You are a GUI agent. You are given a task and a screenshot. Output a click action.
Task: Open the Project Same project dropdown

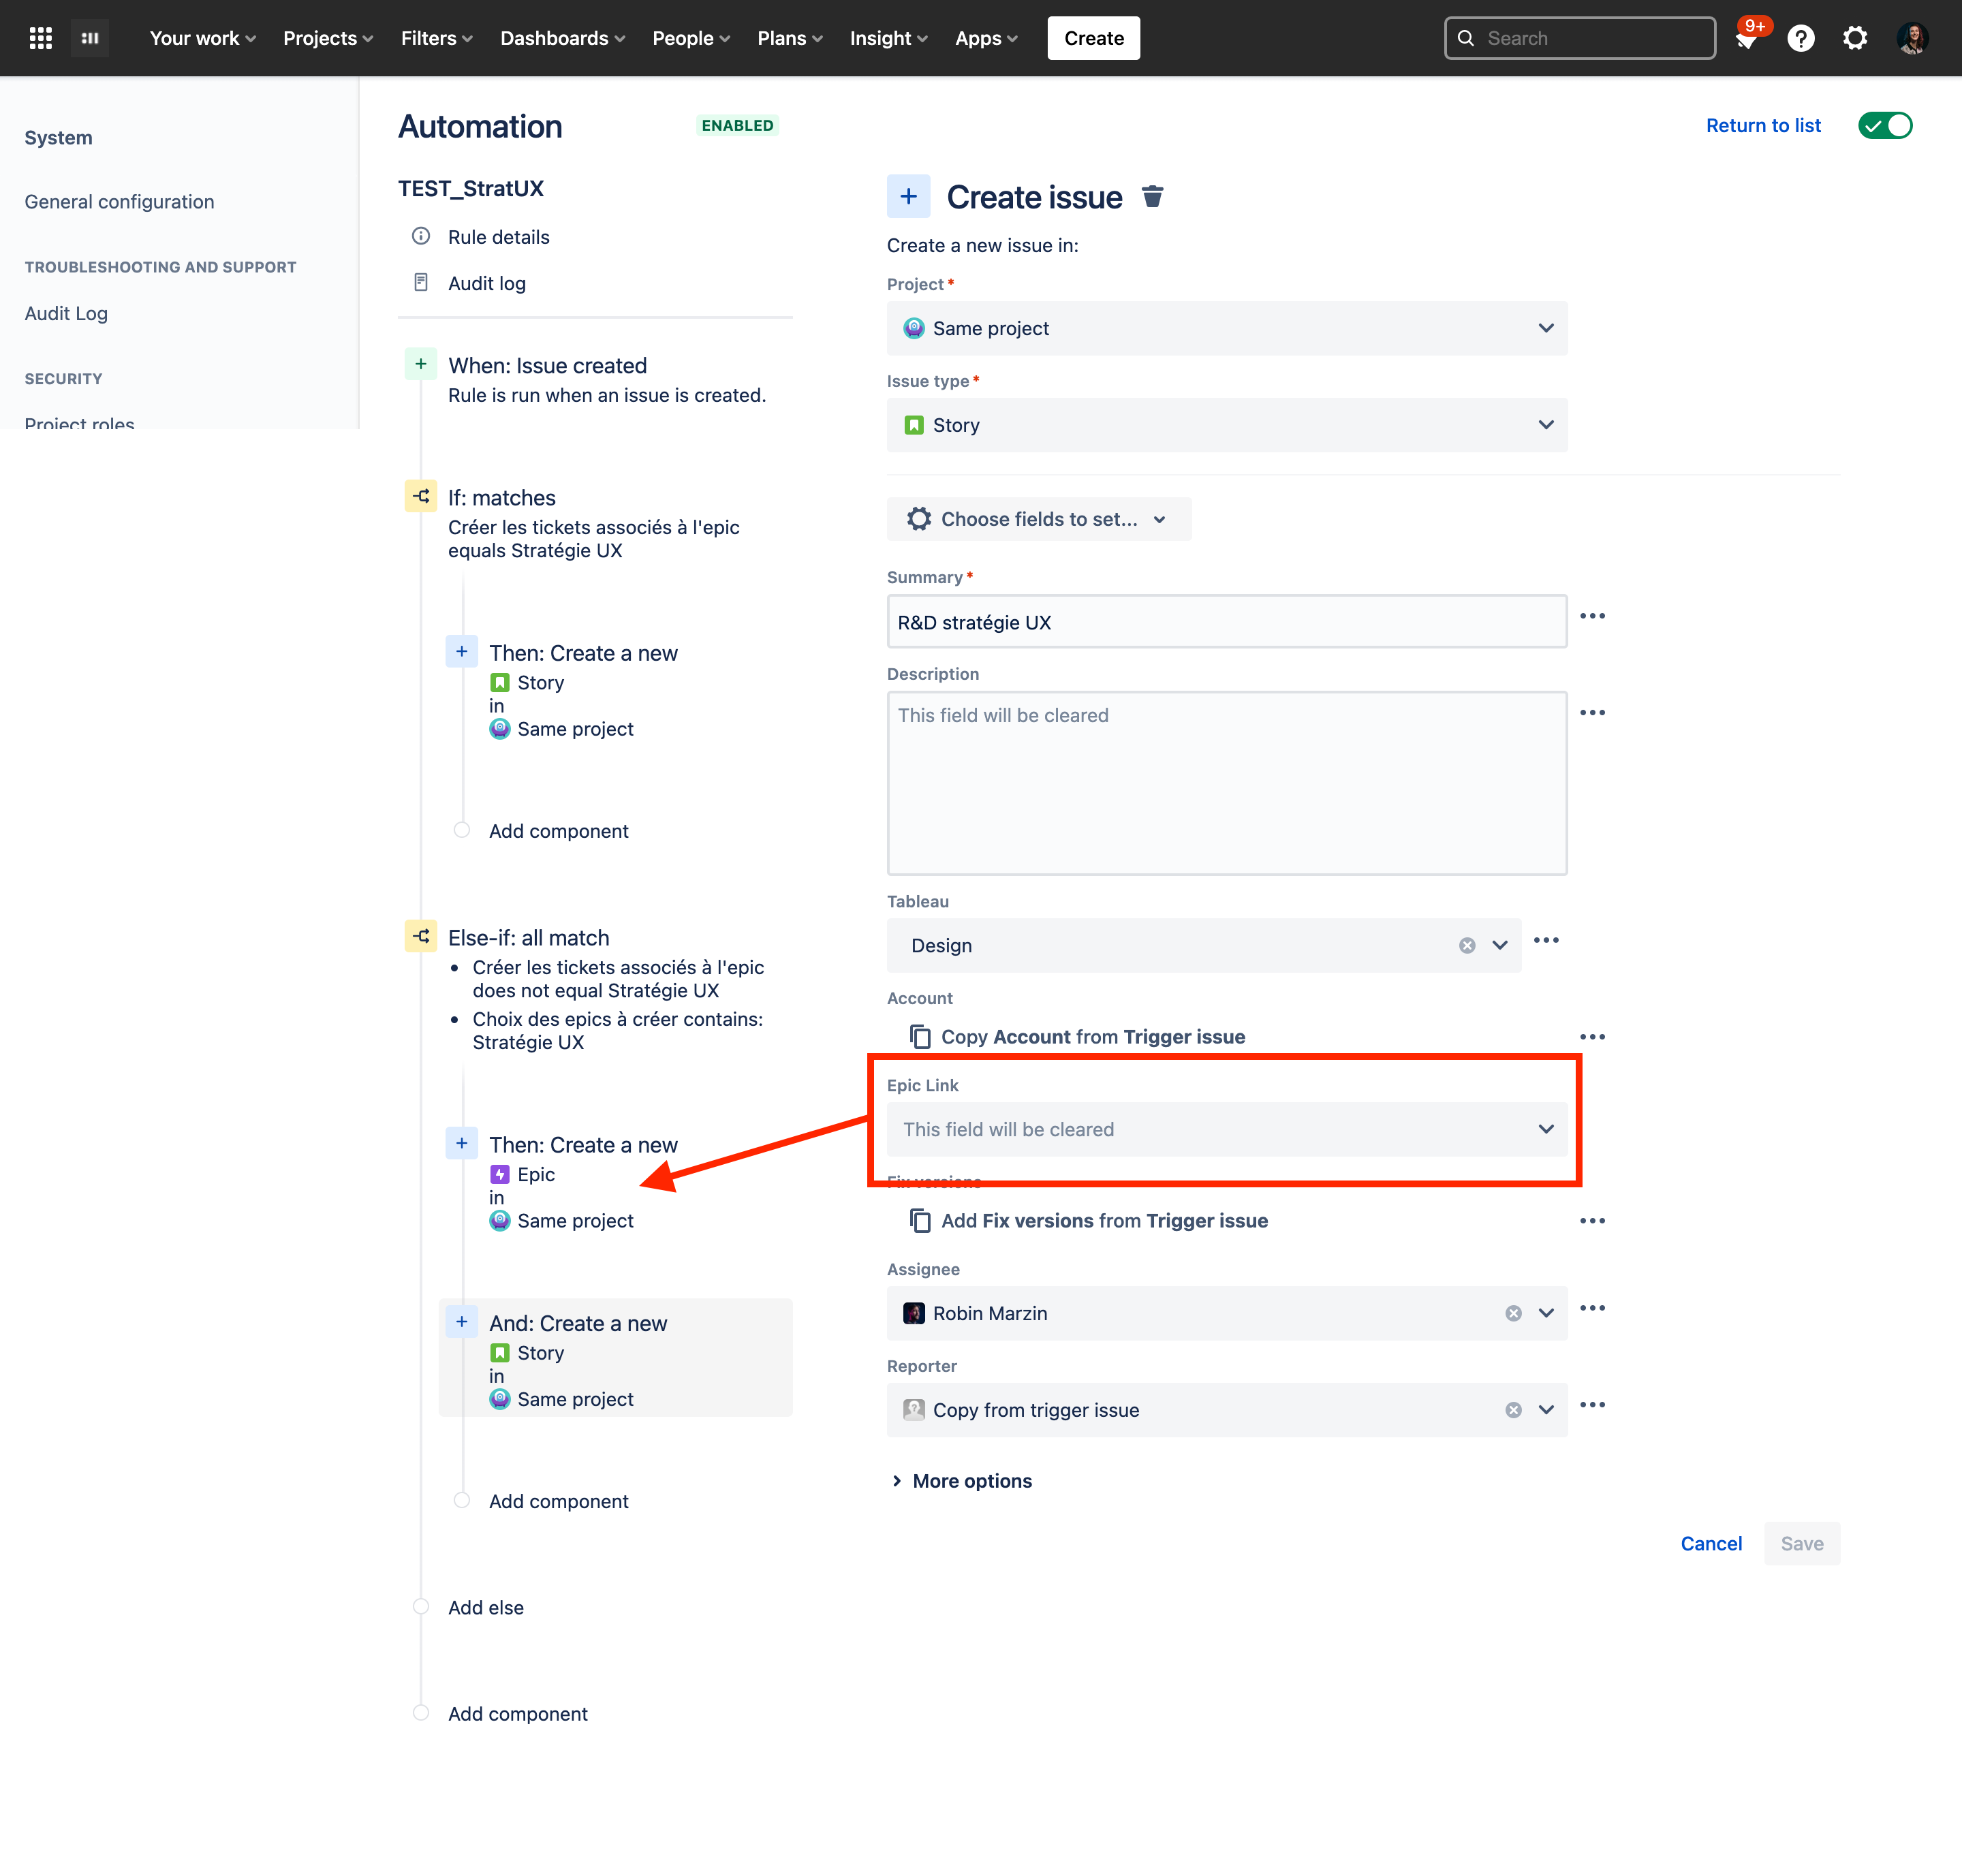coord(1227,328)
